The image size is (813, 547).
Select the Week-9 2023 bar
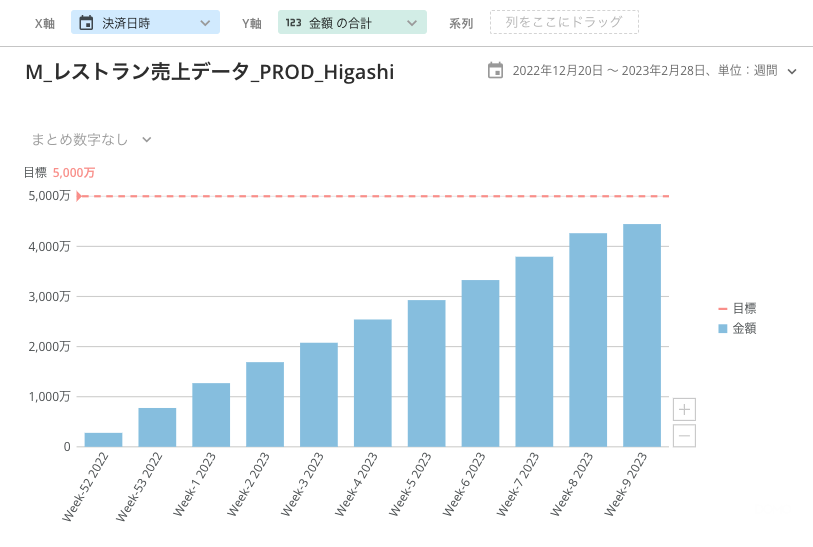642,335
